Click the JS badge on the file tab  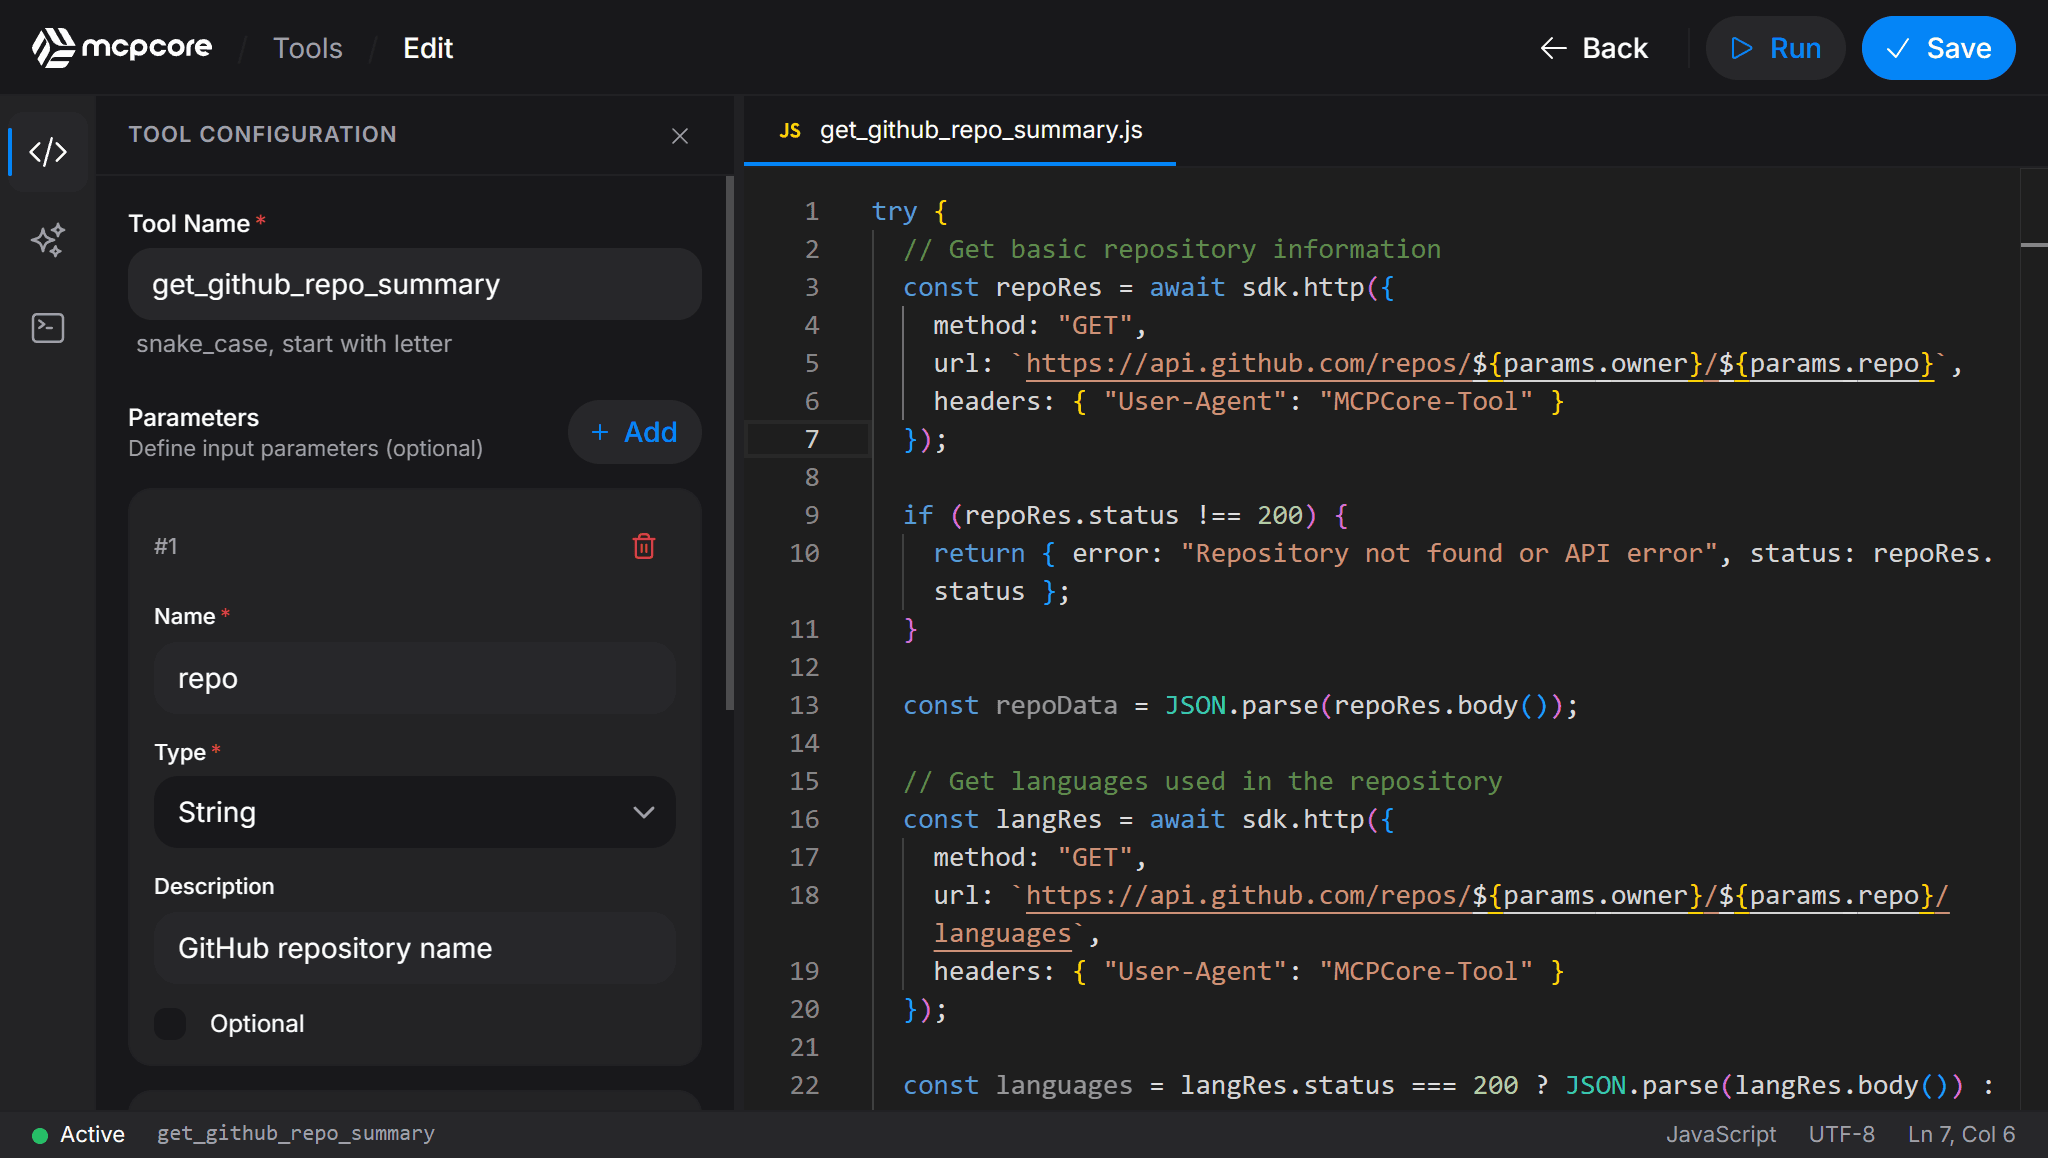click(x=790, y=130)
